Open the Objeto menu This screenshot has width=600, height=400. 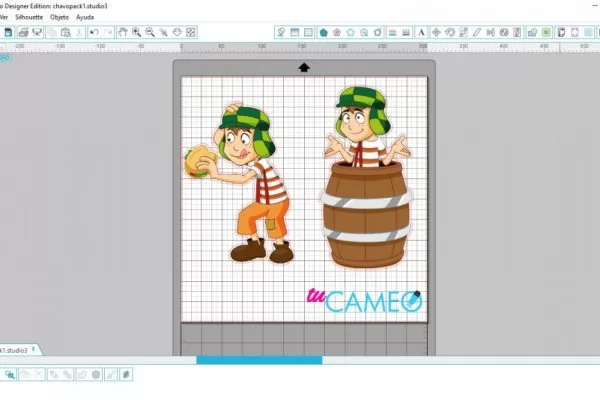click(59, 17)
